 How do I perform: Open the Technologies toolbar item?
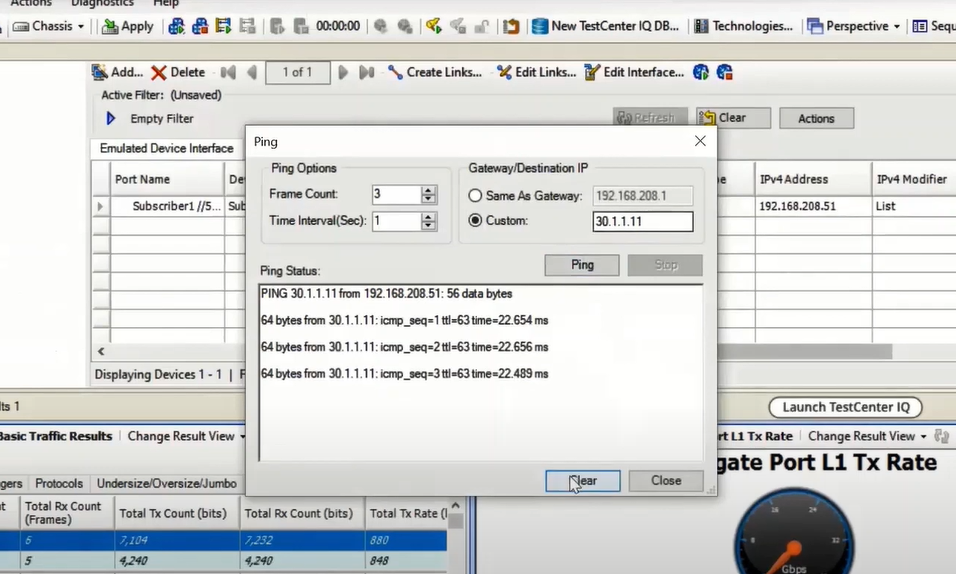(x=744, y=26)
